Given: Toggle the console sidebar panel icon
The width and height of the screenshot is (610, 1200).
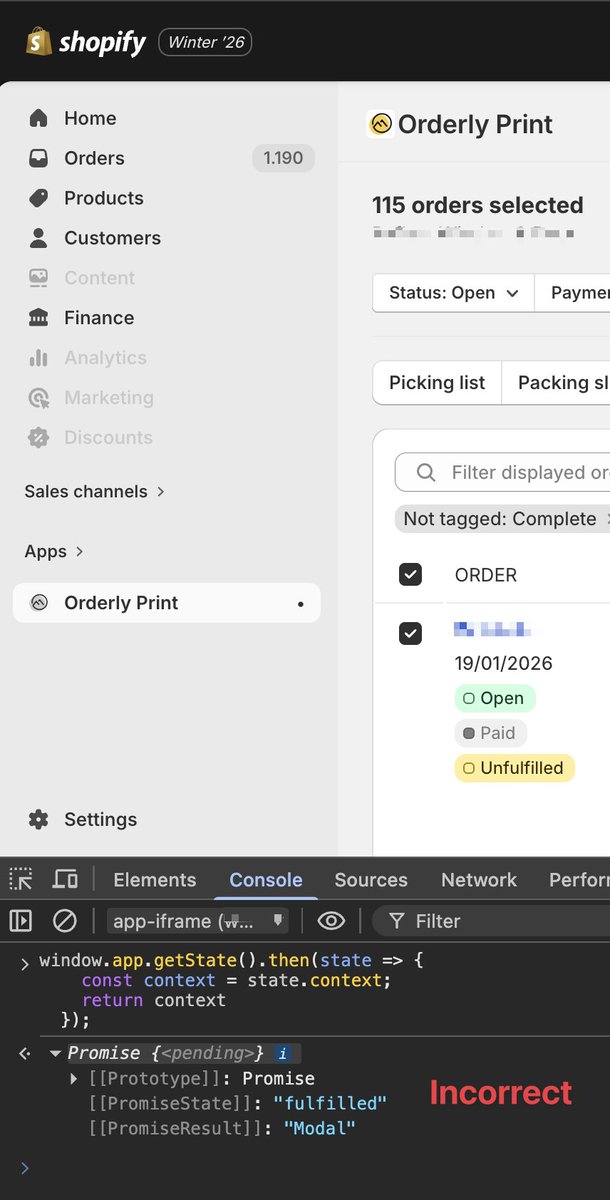Looking at the screenshot, I should (21, 921).
